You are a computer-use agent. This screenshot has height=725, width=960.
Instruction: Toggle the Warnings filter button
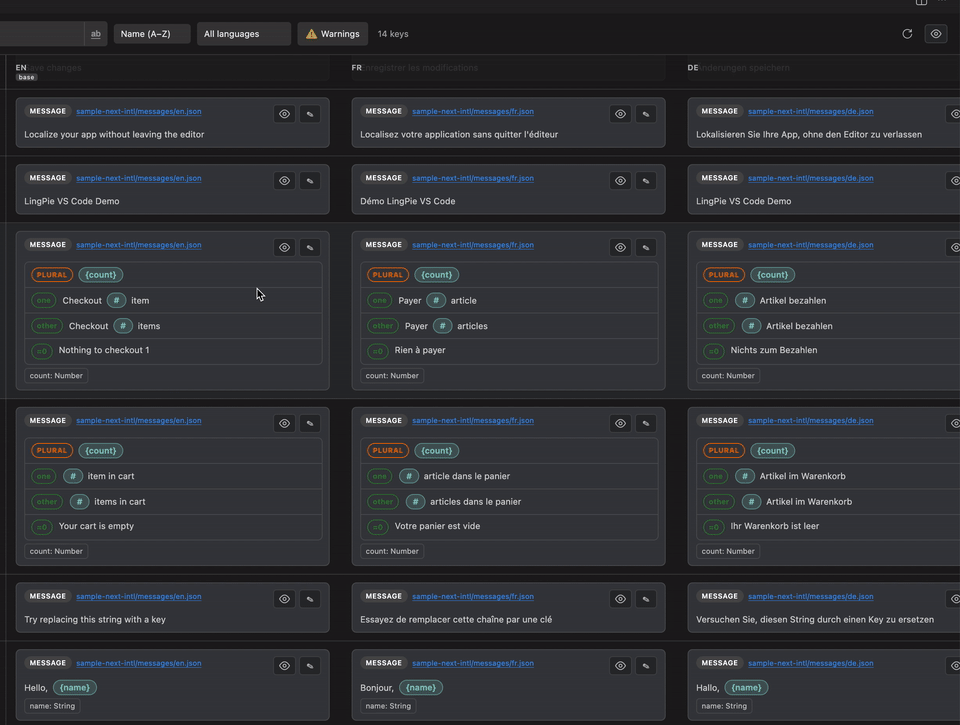[x=332, y=34]
